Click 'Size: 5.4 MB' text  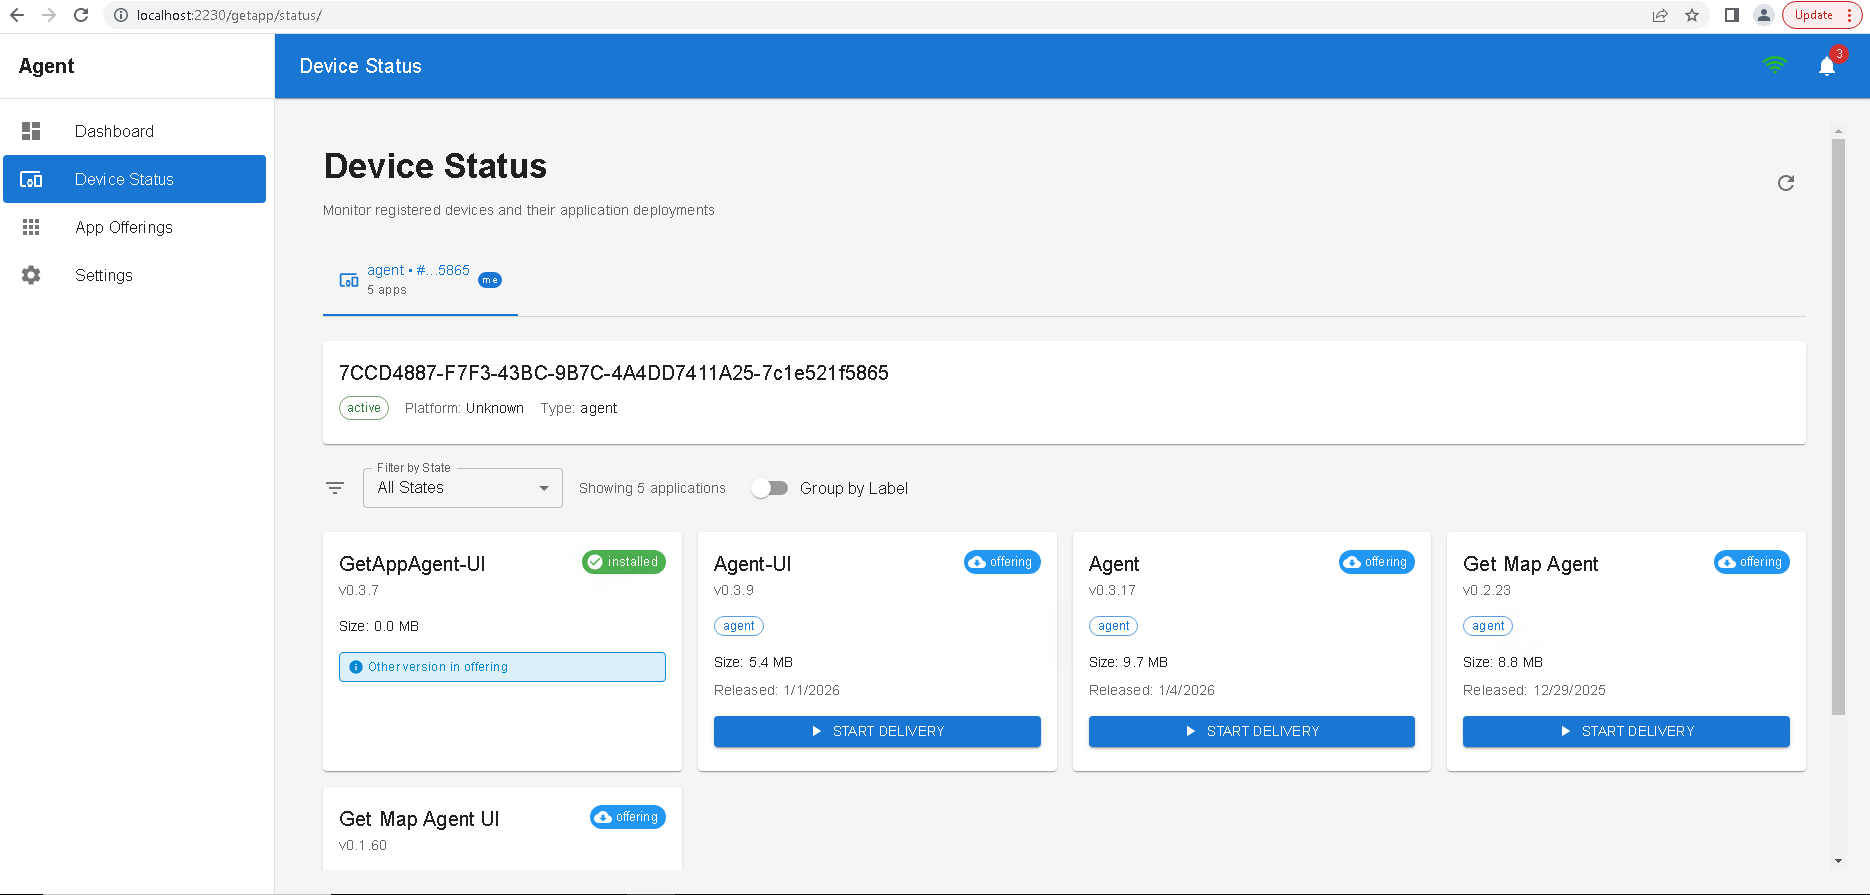753,662
